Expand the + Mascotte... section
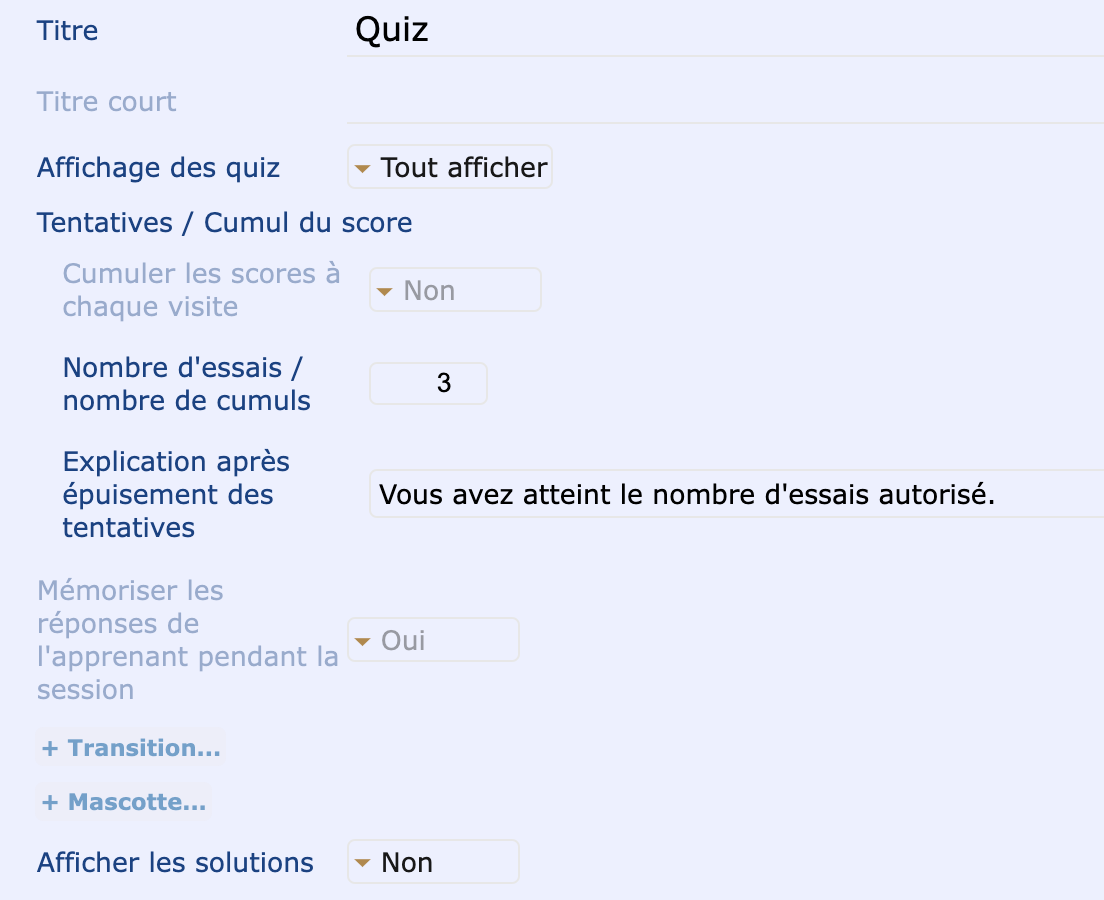The width and height of the screenshot is (1104, 900). (124, 801)
